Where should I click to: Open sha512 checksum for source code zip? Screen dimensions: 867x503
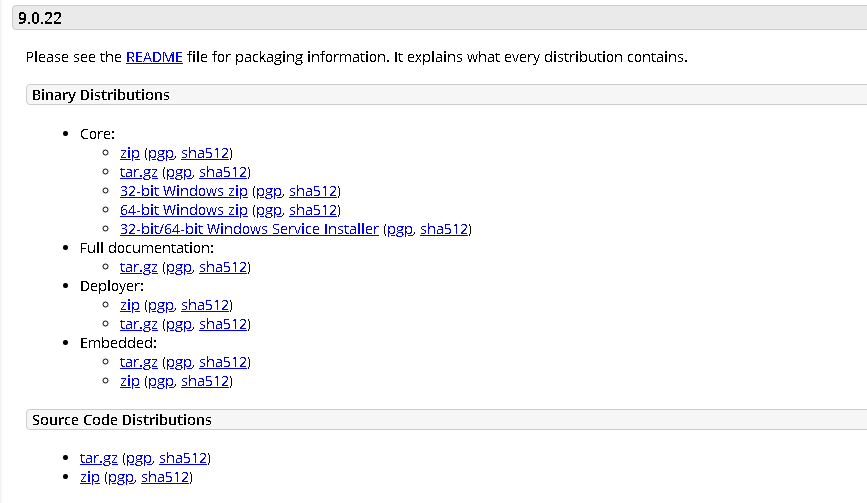click(165, 477)
